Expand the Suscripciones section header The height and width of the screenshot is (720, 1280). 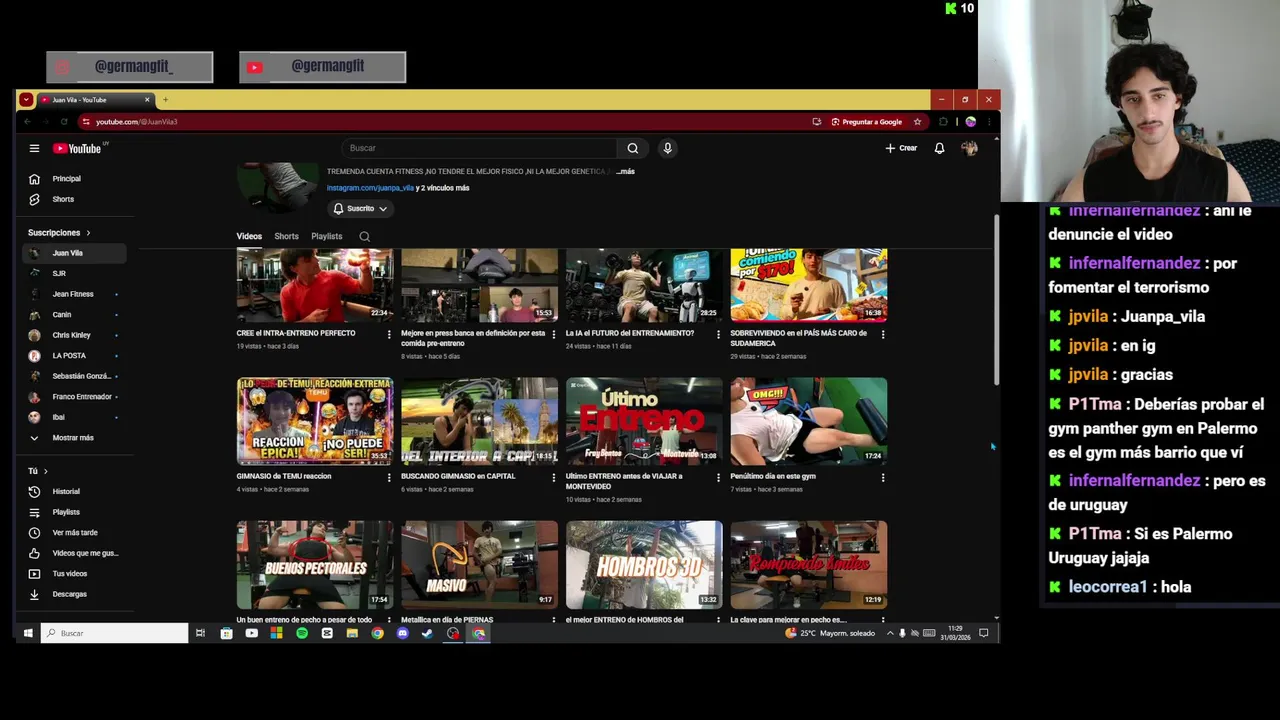point(59,233)
